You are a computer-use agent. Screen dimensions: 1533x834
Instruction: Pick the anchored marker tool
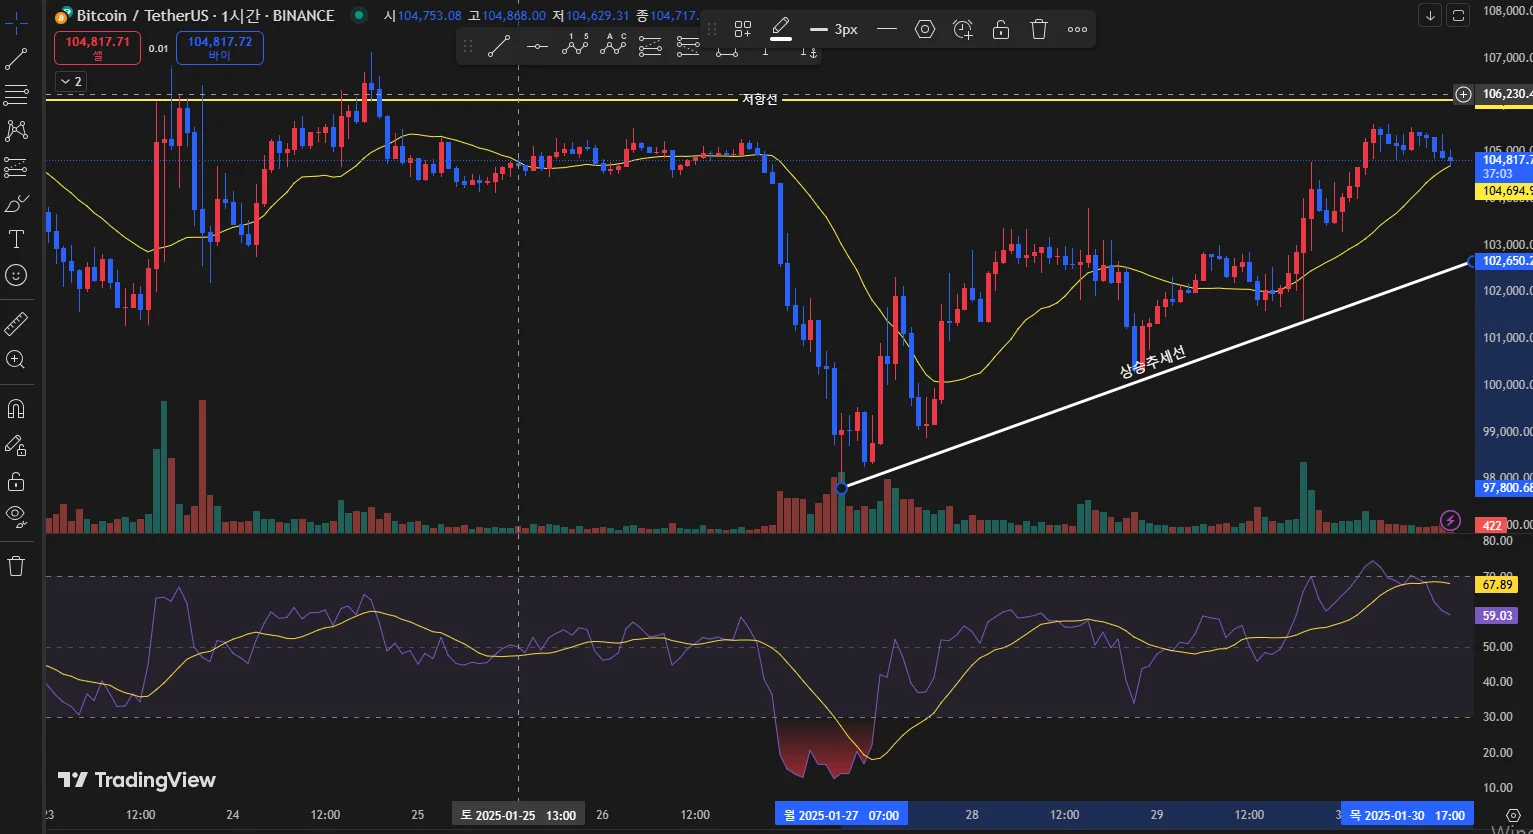[x=809, y=51]
